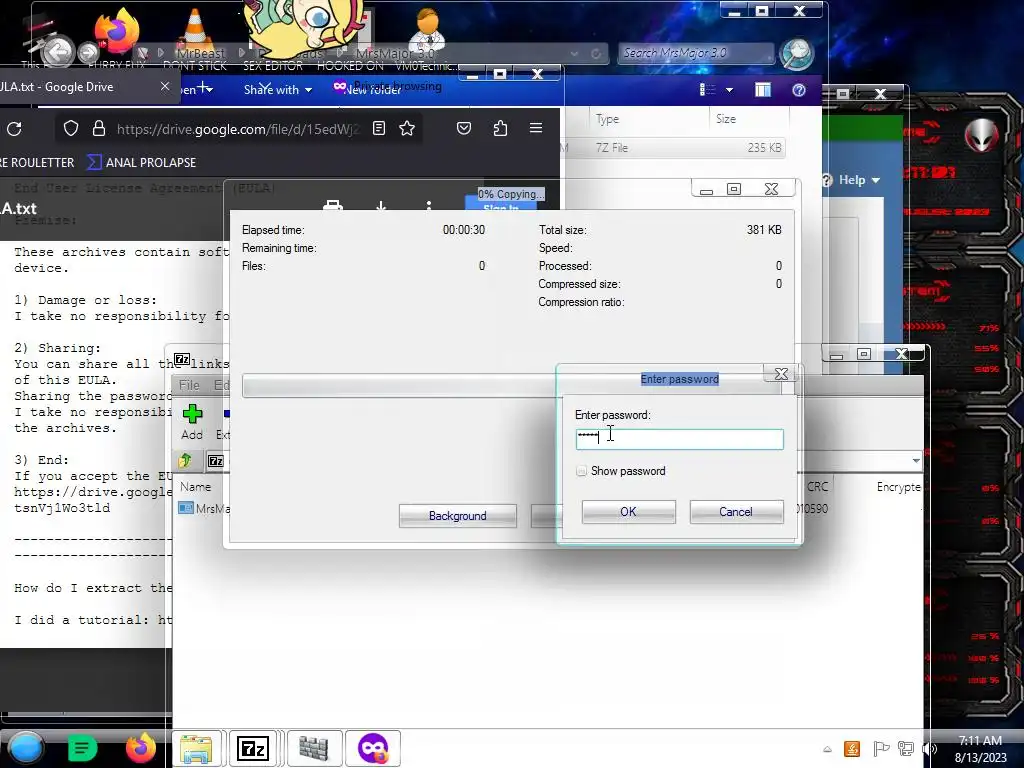The image size is (1024, 768).
Task: Close the Enter password dialog with X
Action: (x=780, y=374)
